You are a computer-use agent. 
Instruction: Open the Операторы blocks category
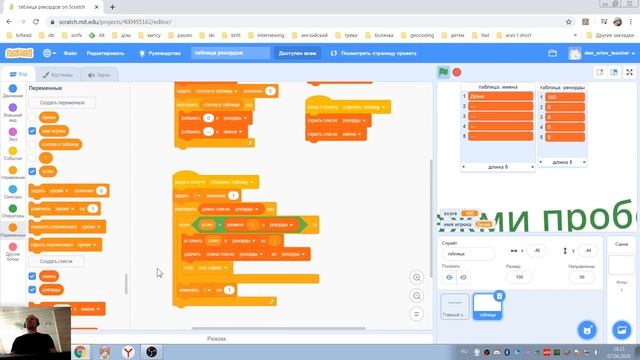13,211
